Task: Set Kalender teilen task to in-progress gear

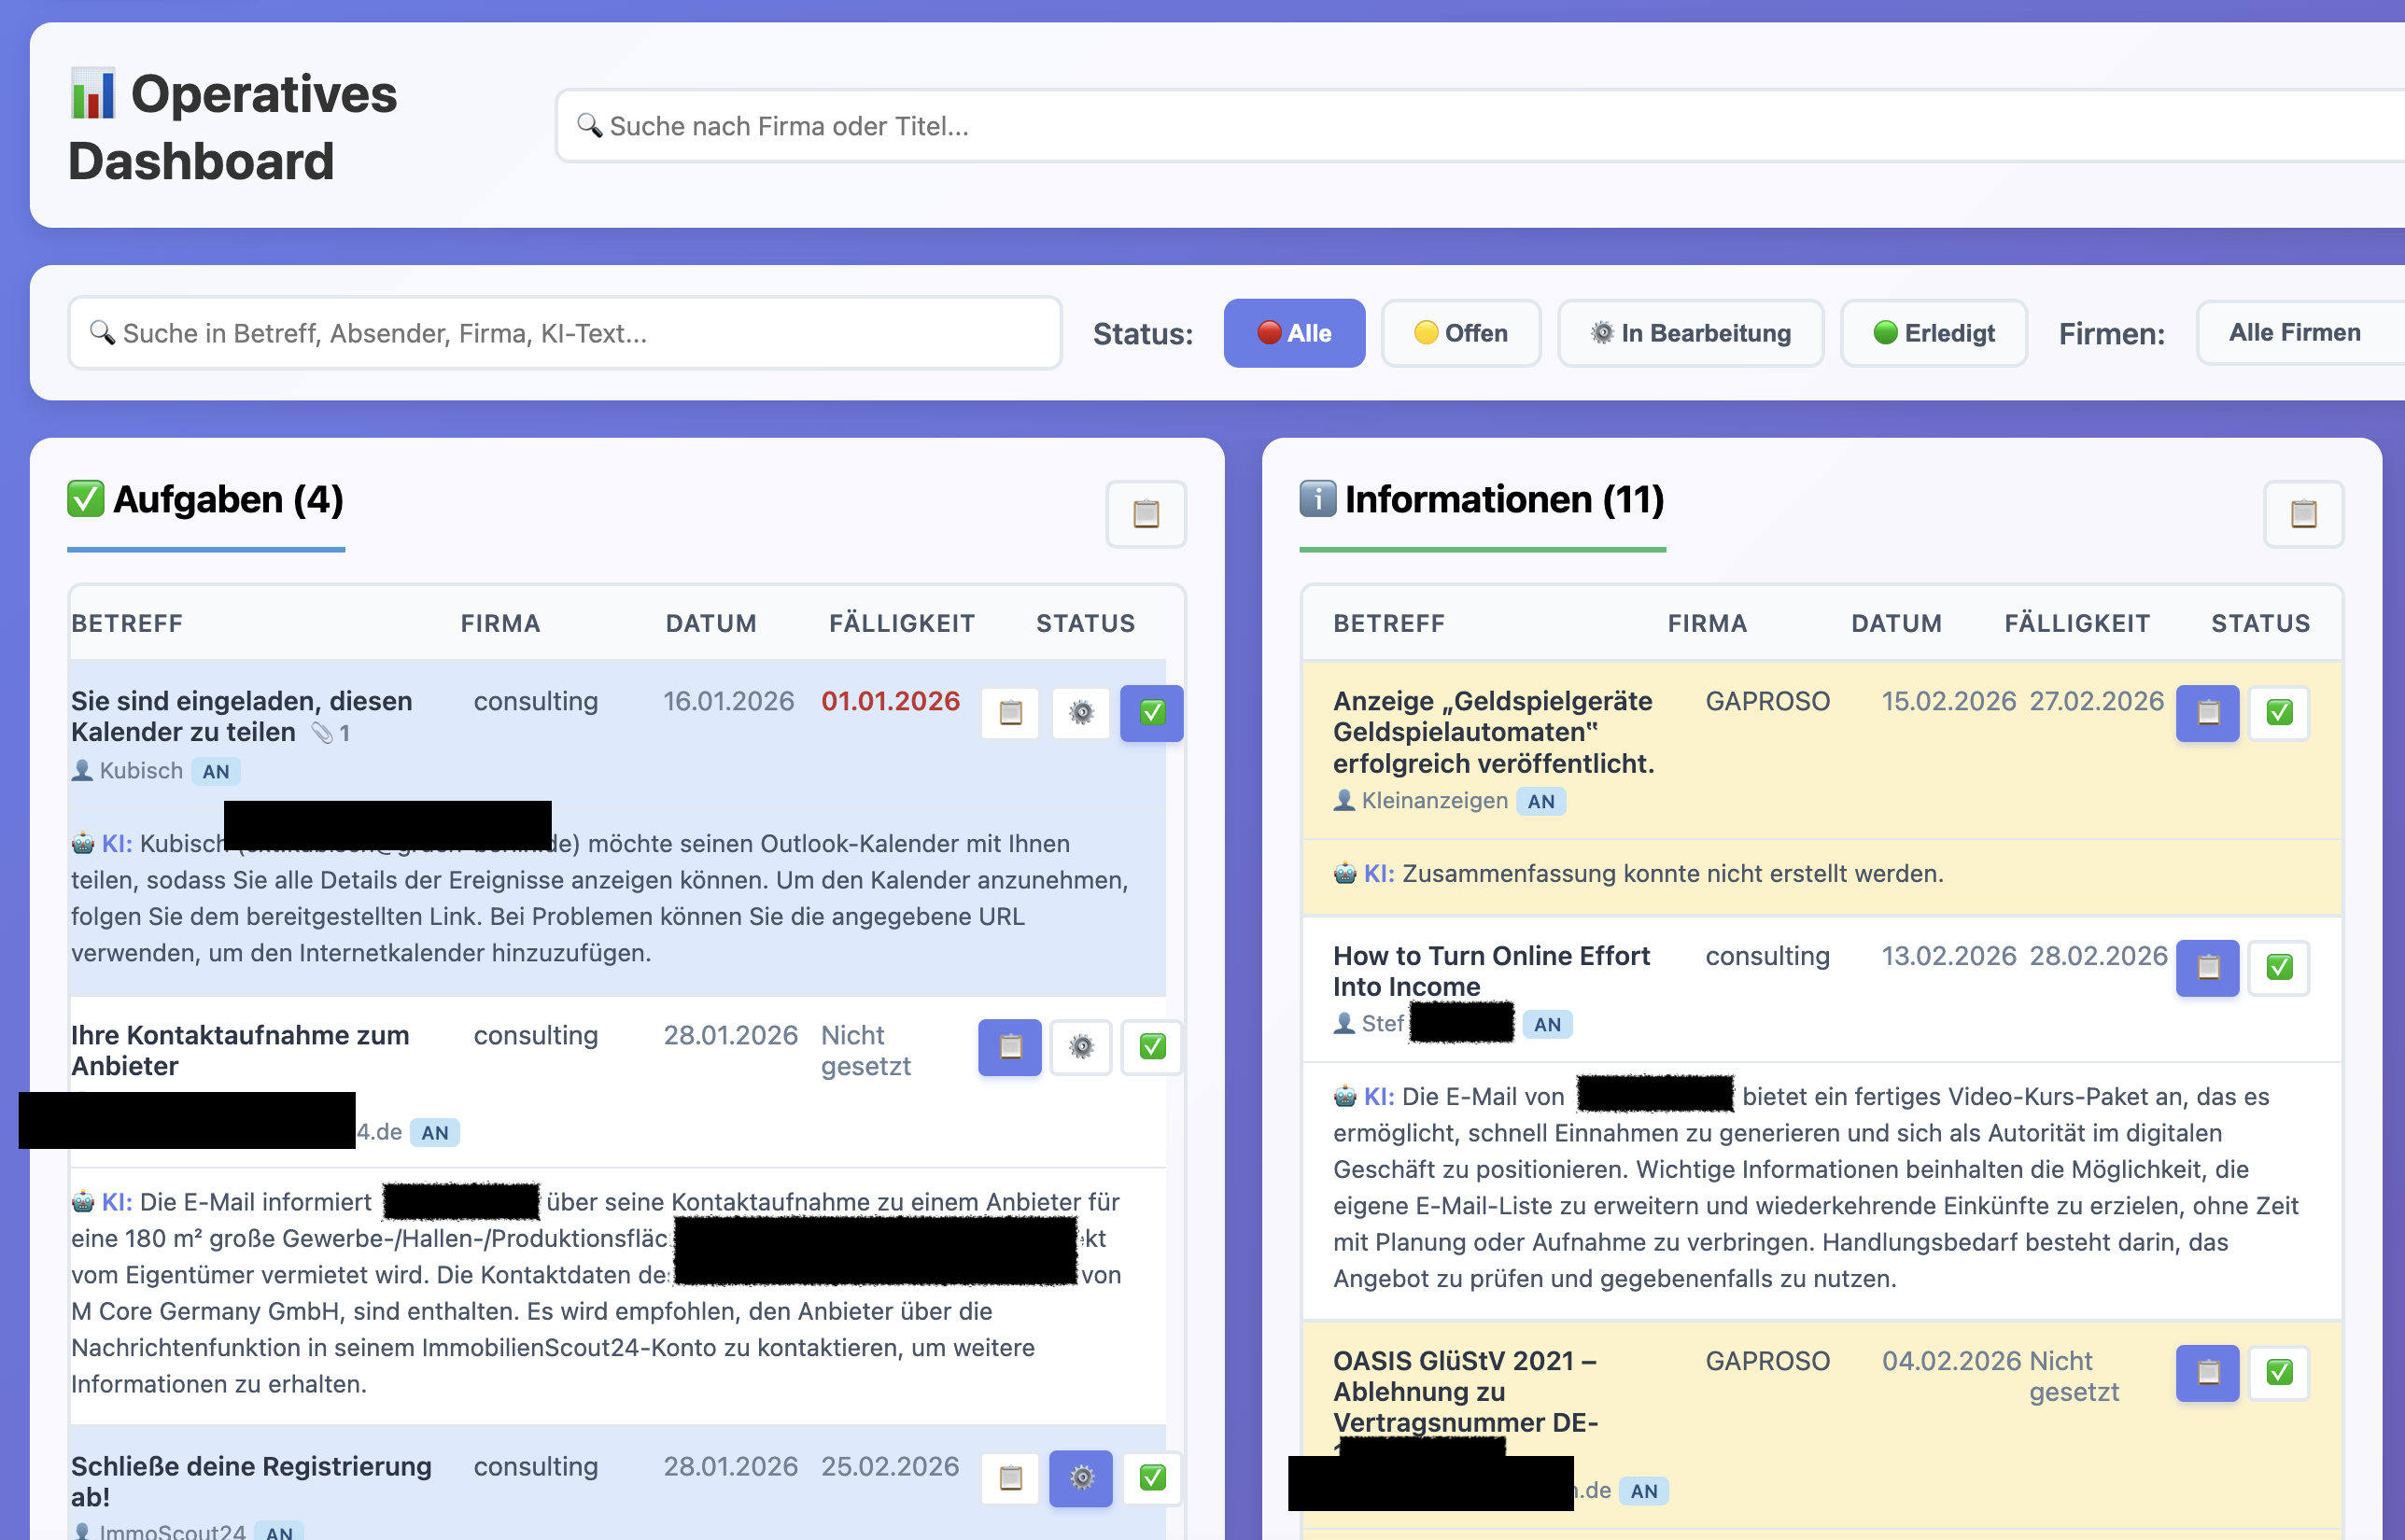Action: [x=1081, y=713]
